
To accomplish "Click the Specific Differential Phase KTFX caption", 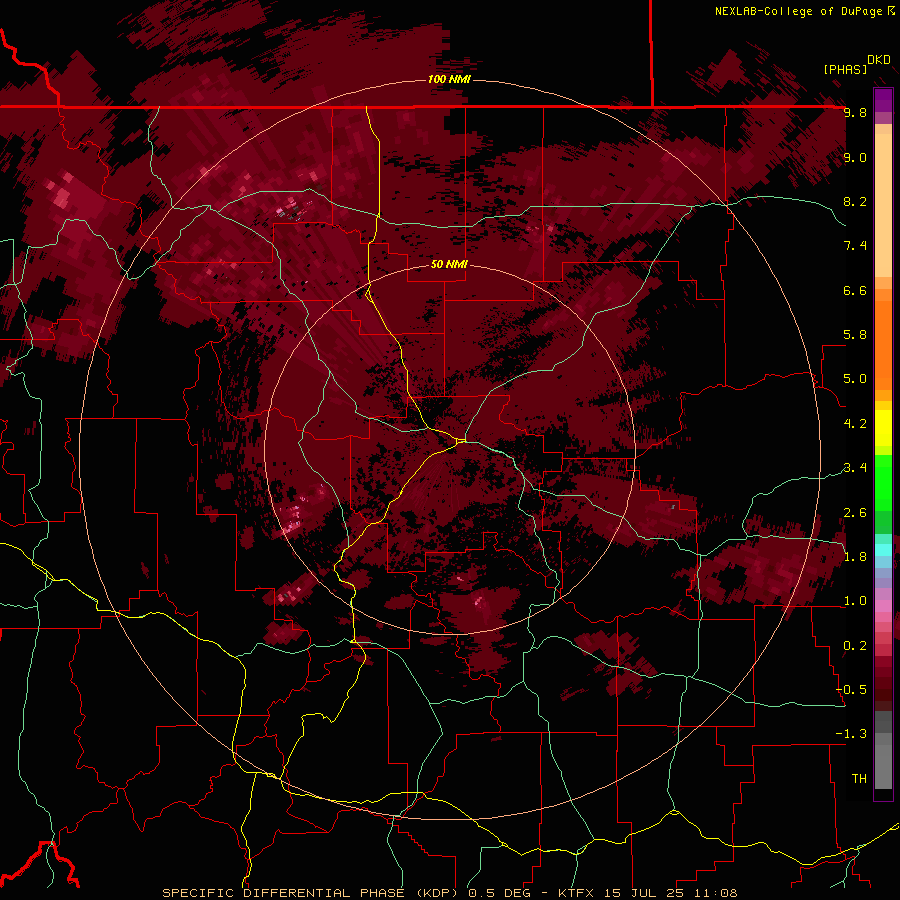I will (449, 893).
